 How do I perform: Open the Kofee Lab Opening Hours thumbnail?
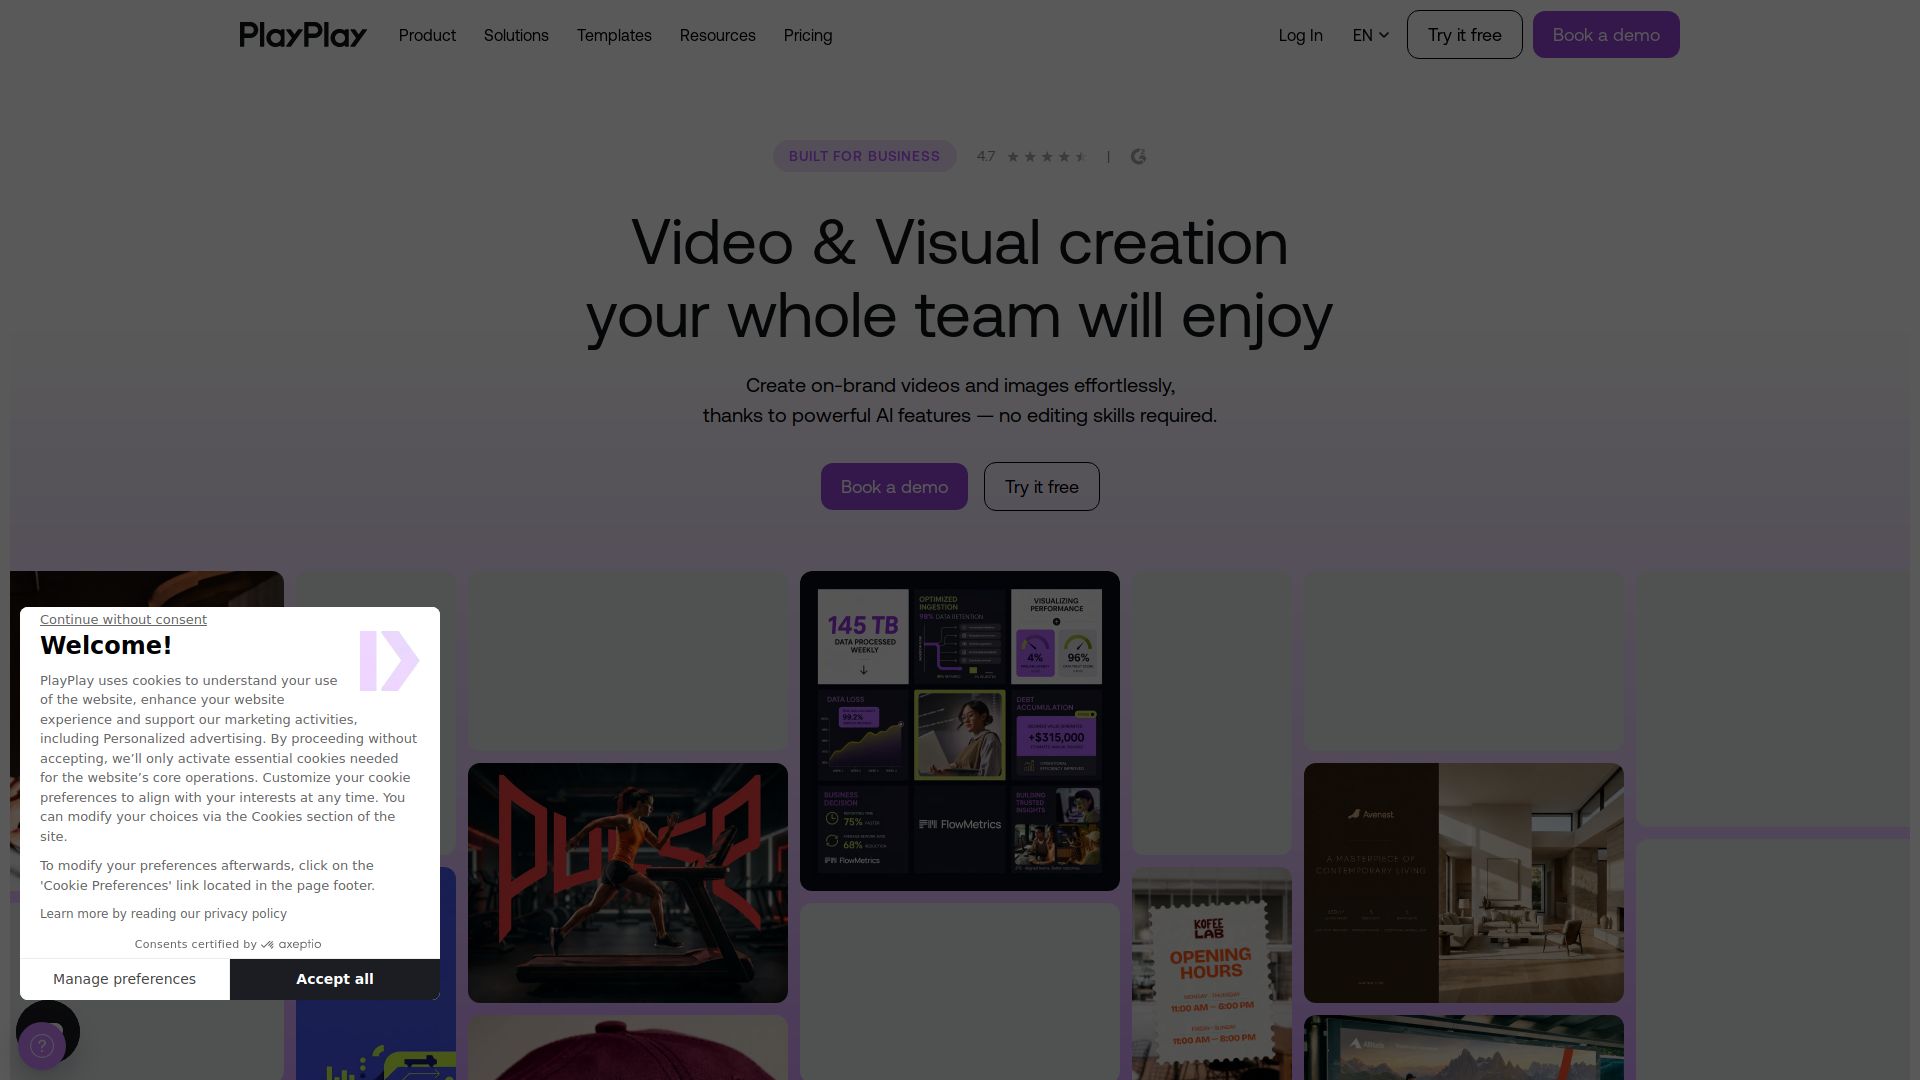1212,973
